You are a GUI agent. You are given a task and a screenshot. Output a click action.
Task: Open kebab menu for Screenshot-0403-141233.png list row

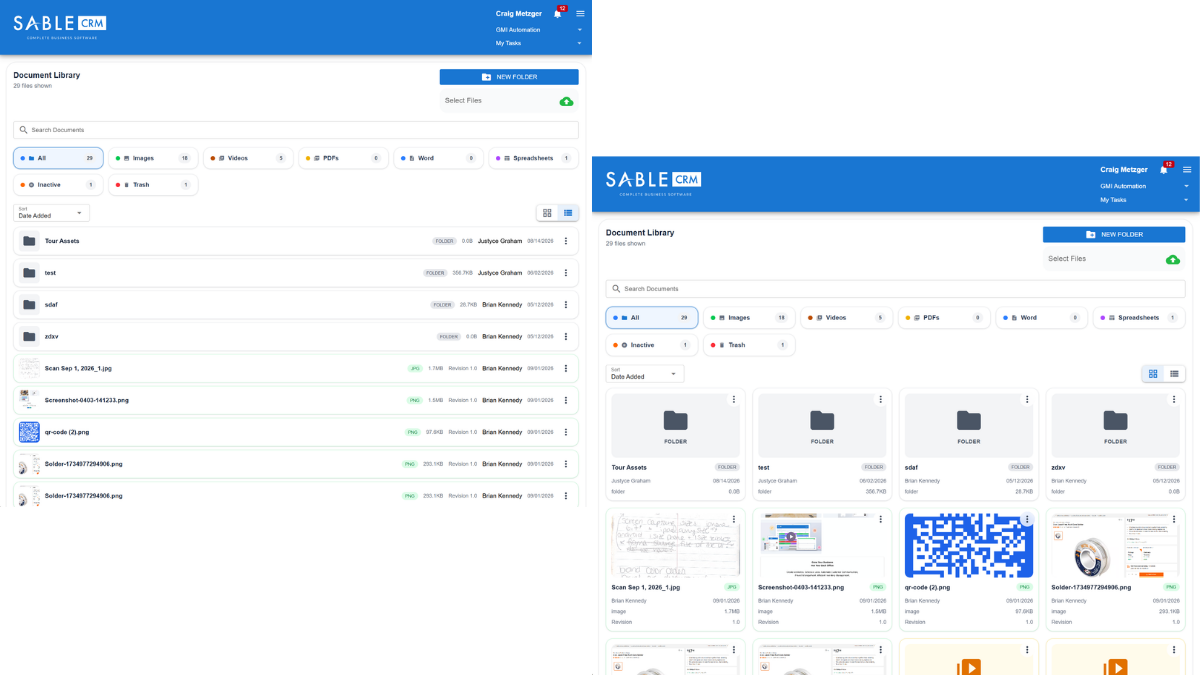(x=566, y=400)
